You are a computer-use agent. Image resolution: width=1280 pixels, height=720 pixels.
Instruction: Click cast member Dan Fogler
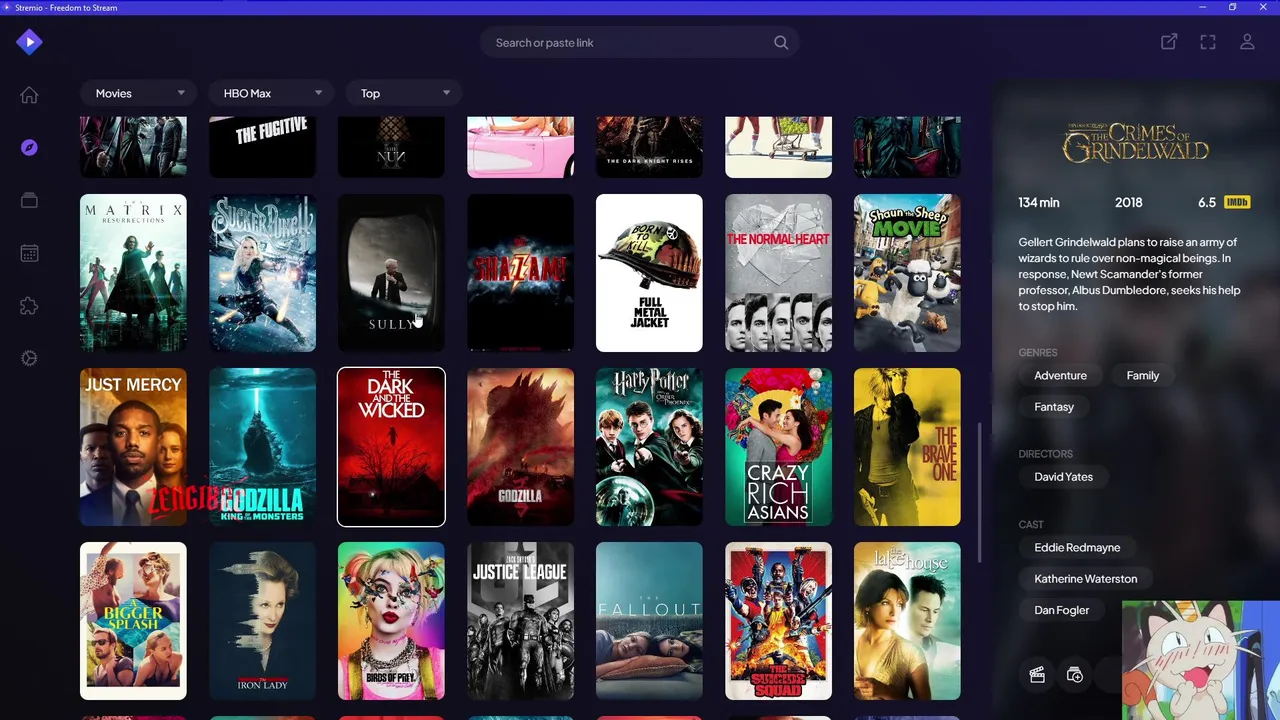click(1061, 610)
